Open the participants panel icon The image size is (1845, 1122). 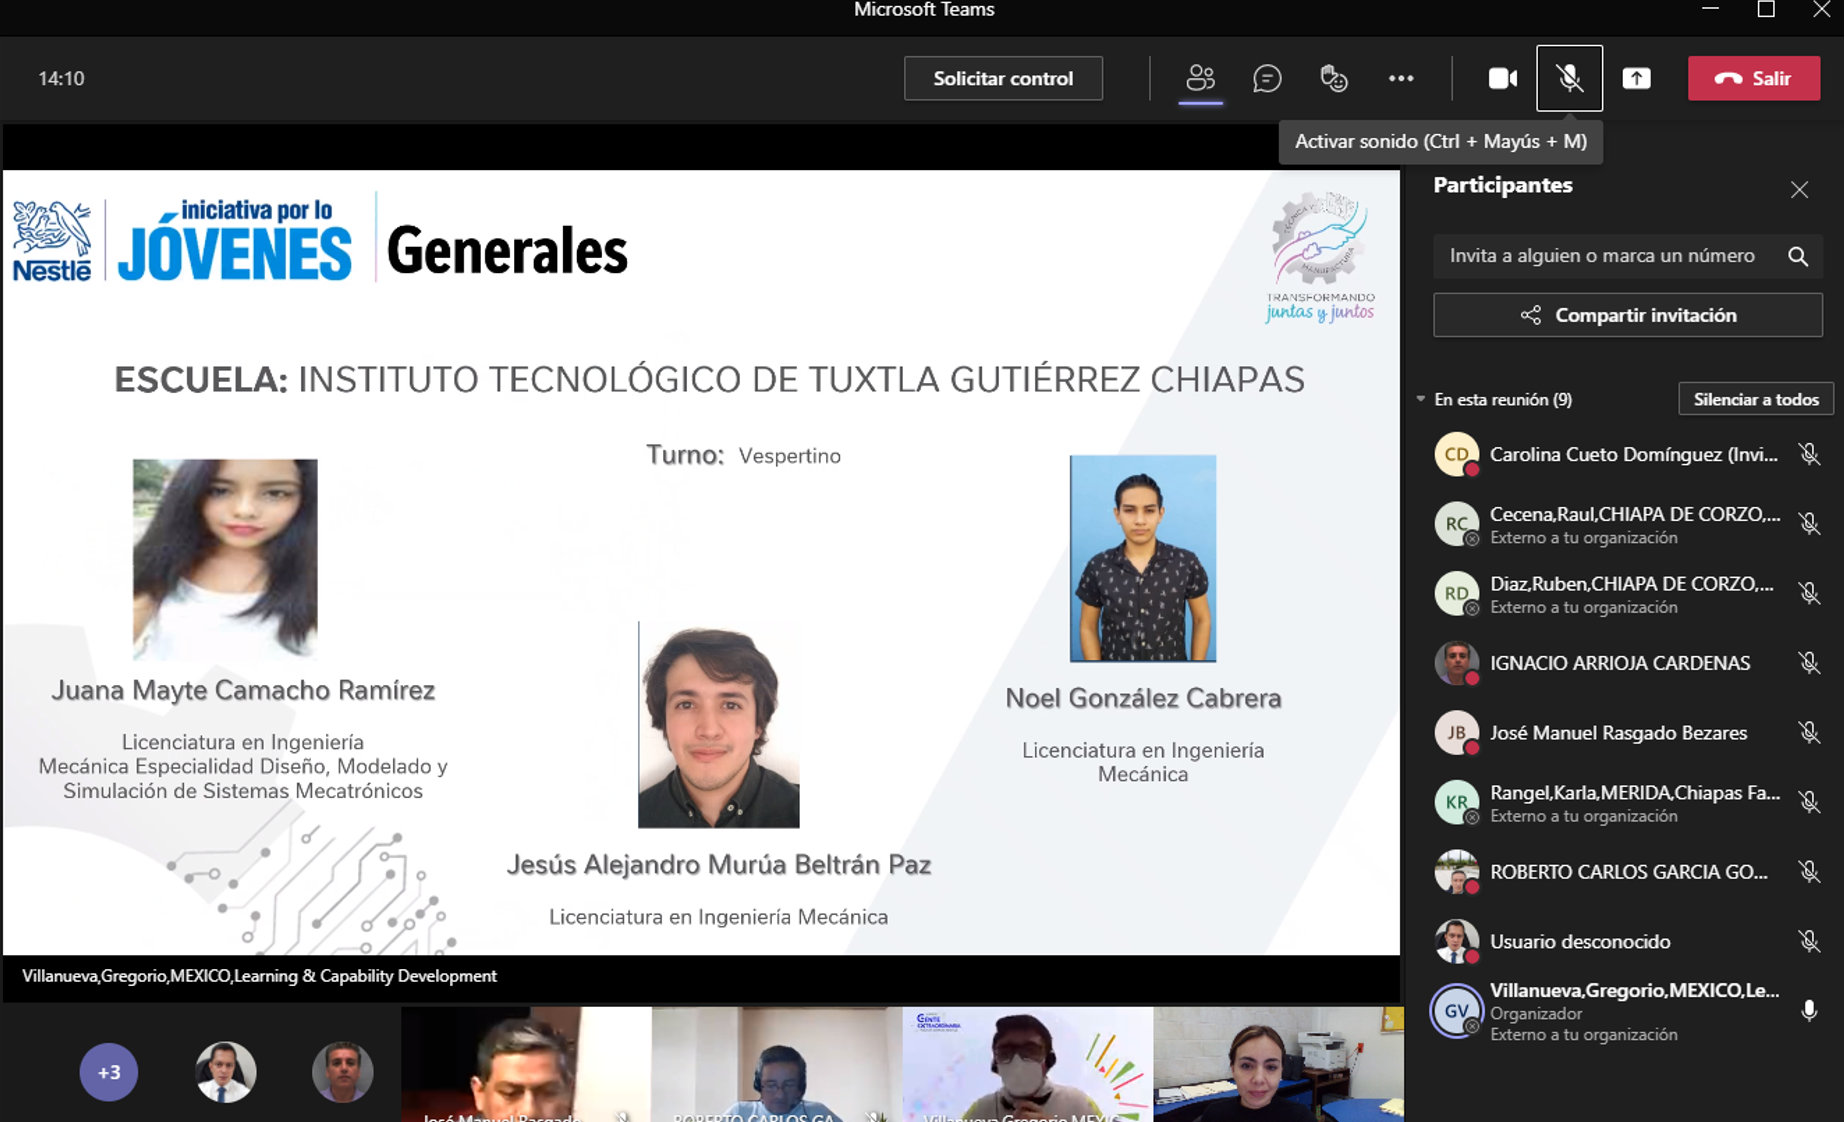point(1200,78)
